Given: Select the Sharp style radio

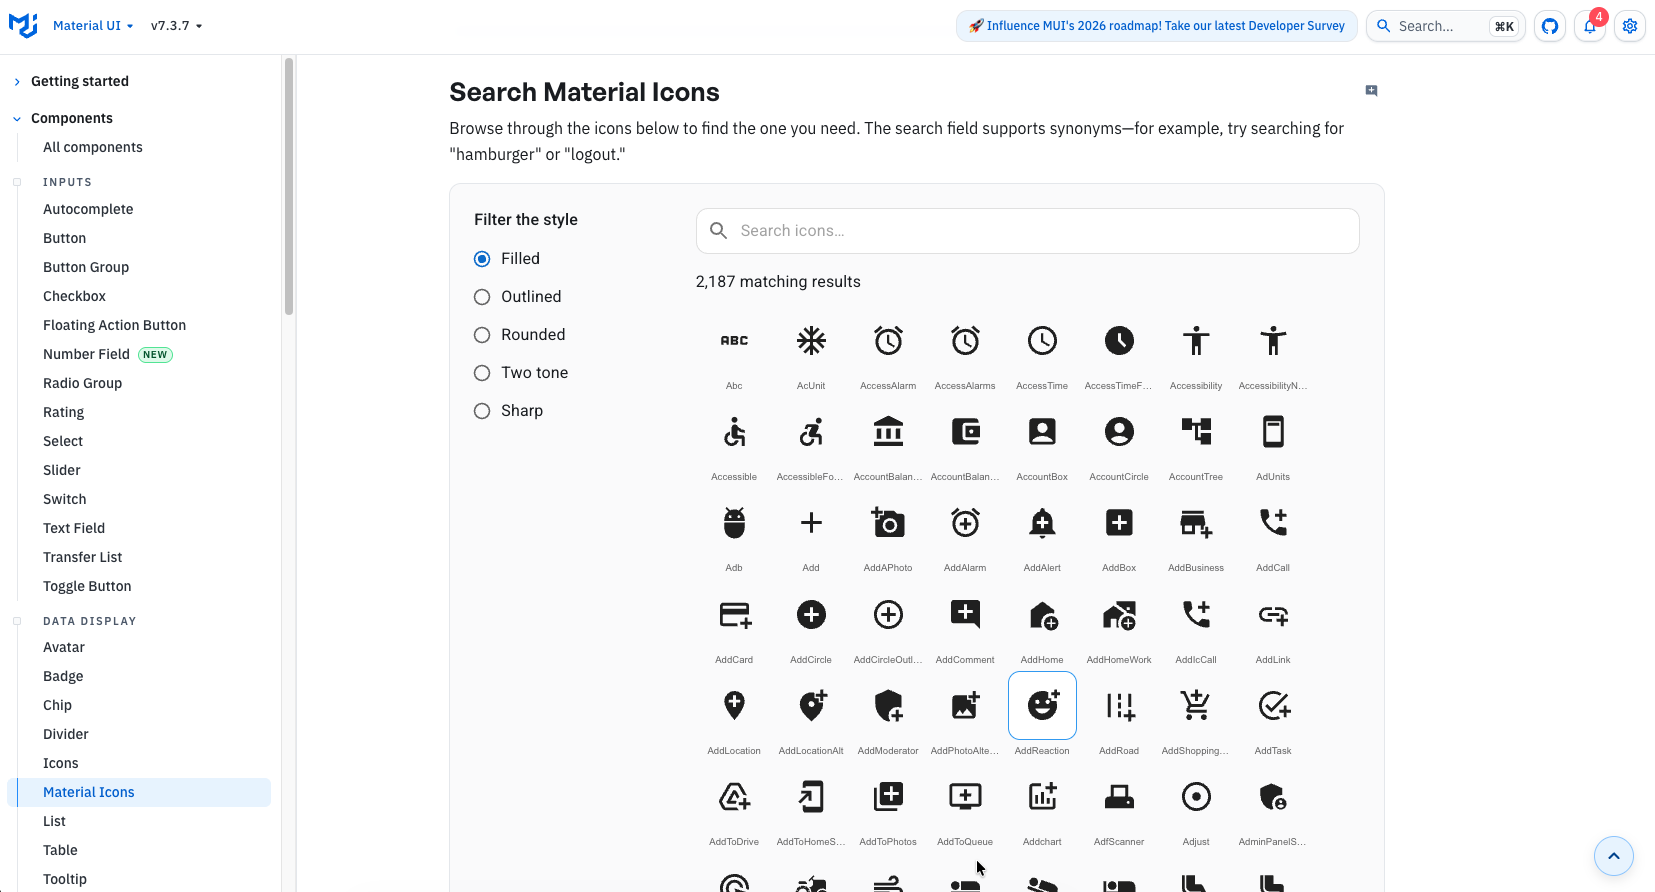Looking at the screenshot, I should (x=482, y=411).
